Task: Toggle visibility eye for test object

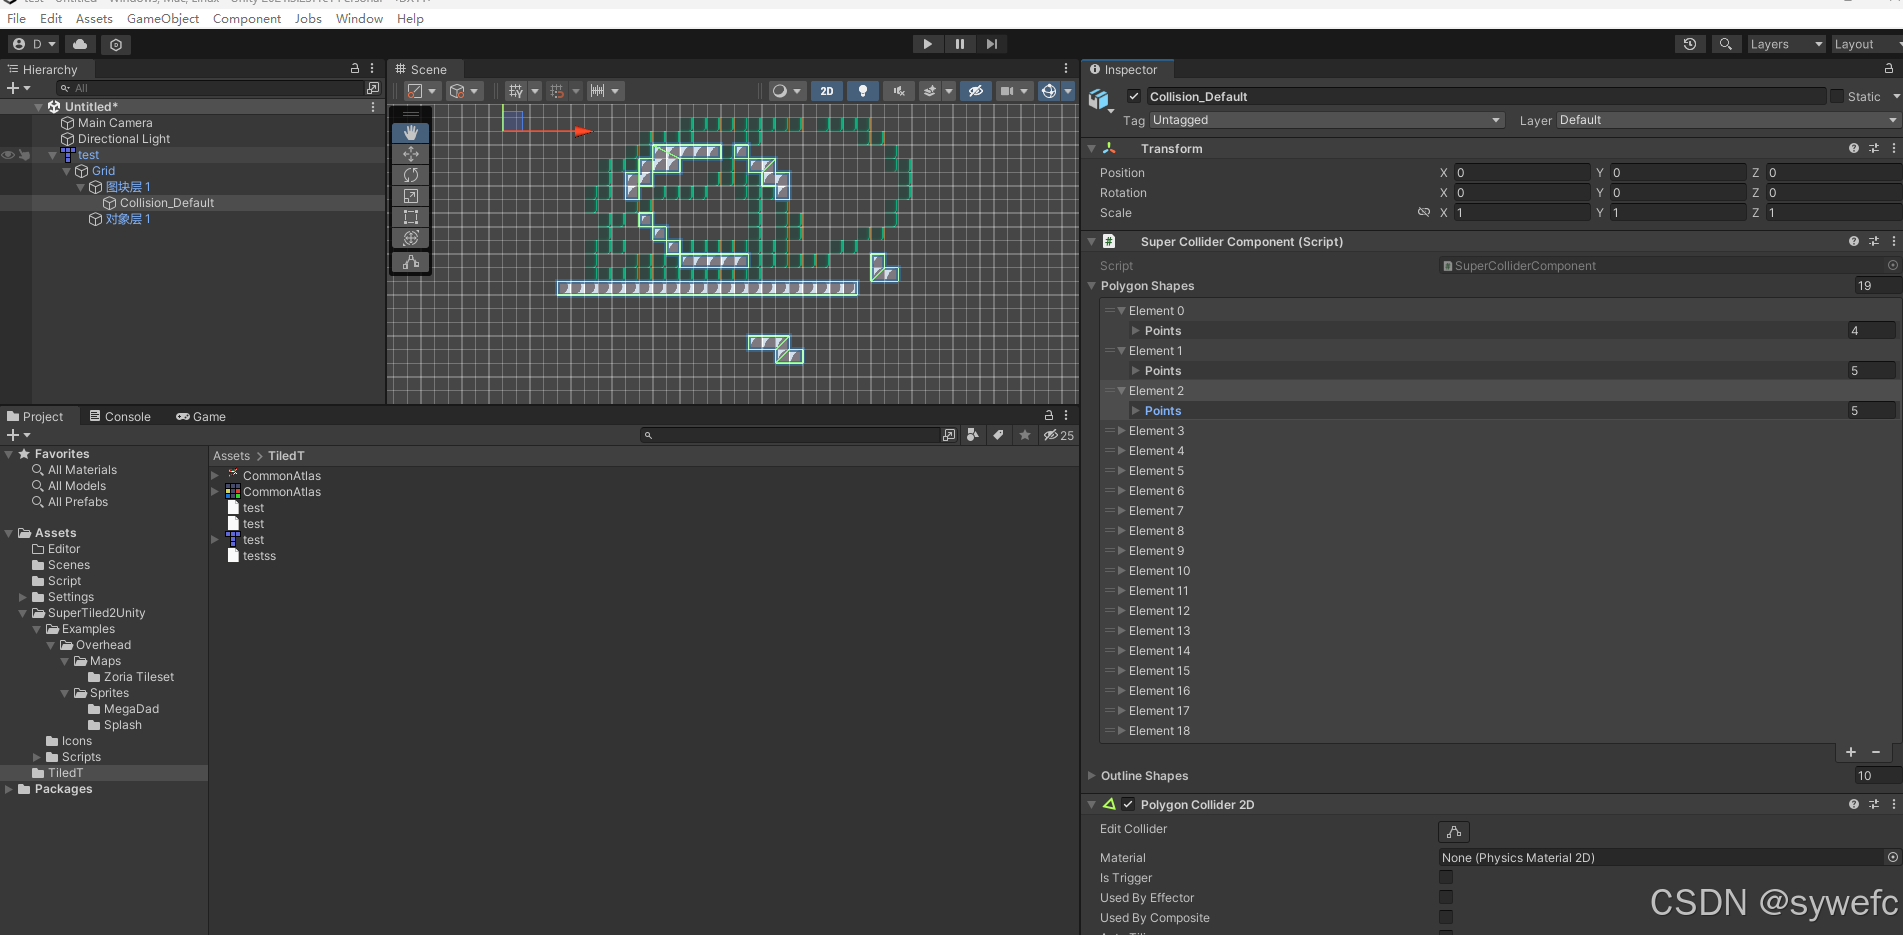Action: (8, 155)
